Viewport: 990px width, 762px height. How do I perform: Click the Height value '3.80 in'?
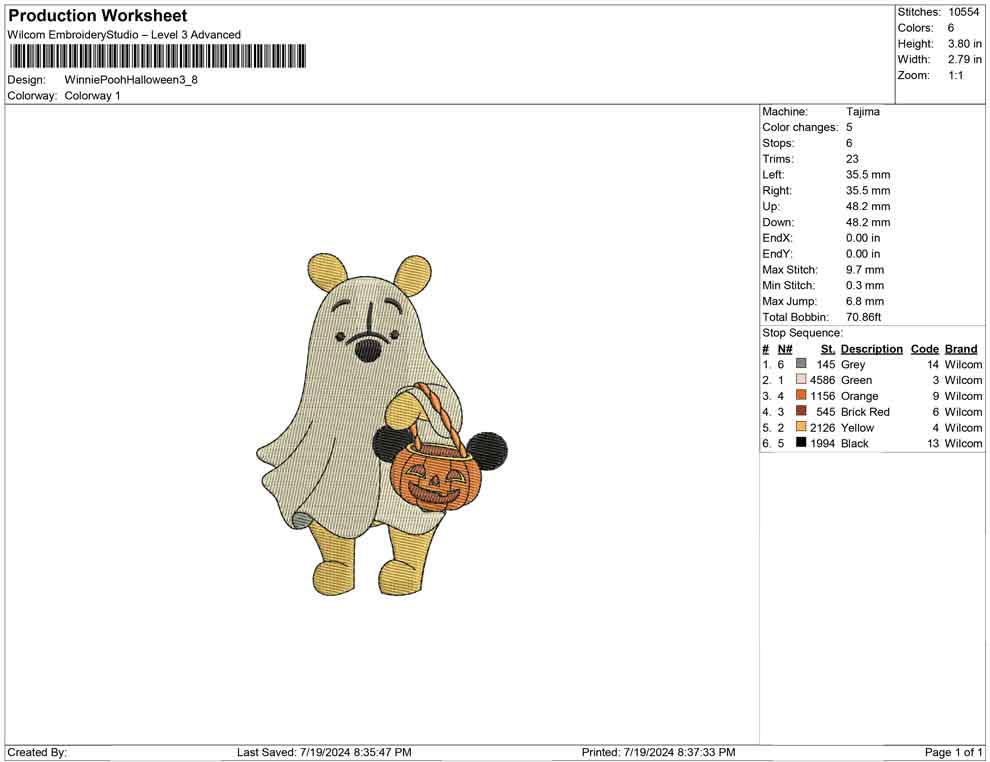pos(964,44)
